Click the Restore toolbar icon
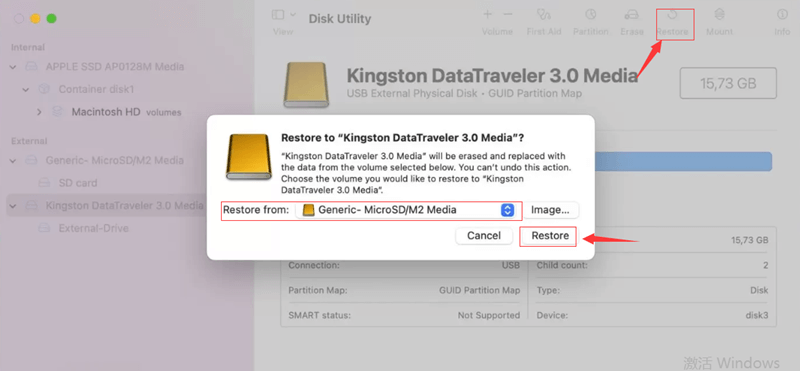The height and width of the screenshot is (371, 800). click(672, 14)
